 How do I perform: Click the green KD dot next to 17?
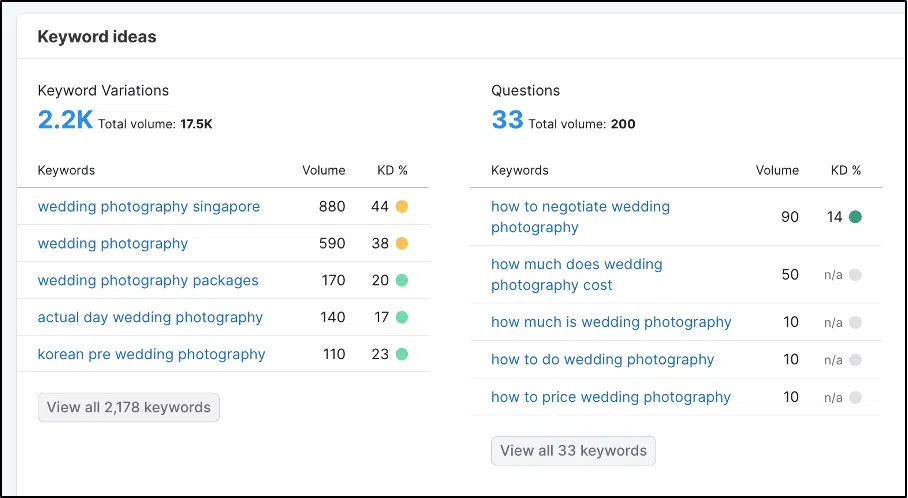[402, 317]
